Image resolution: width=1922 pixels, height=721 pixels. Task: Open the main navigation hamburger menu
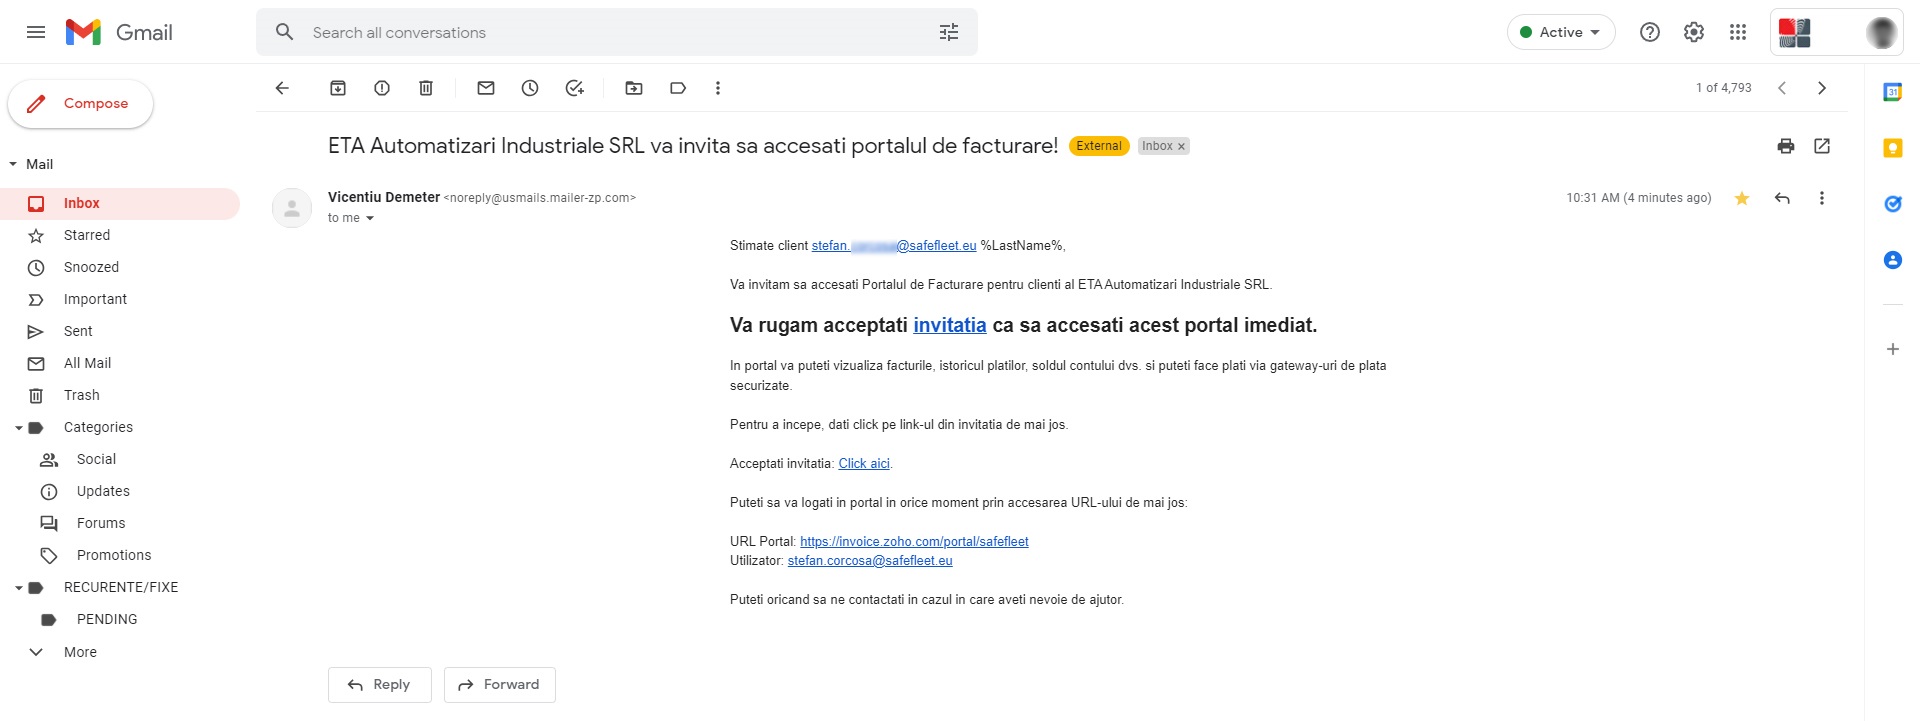pos(35,32)
